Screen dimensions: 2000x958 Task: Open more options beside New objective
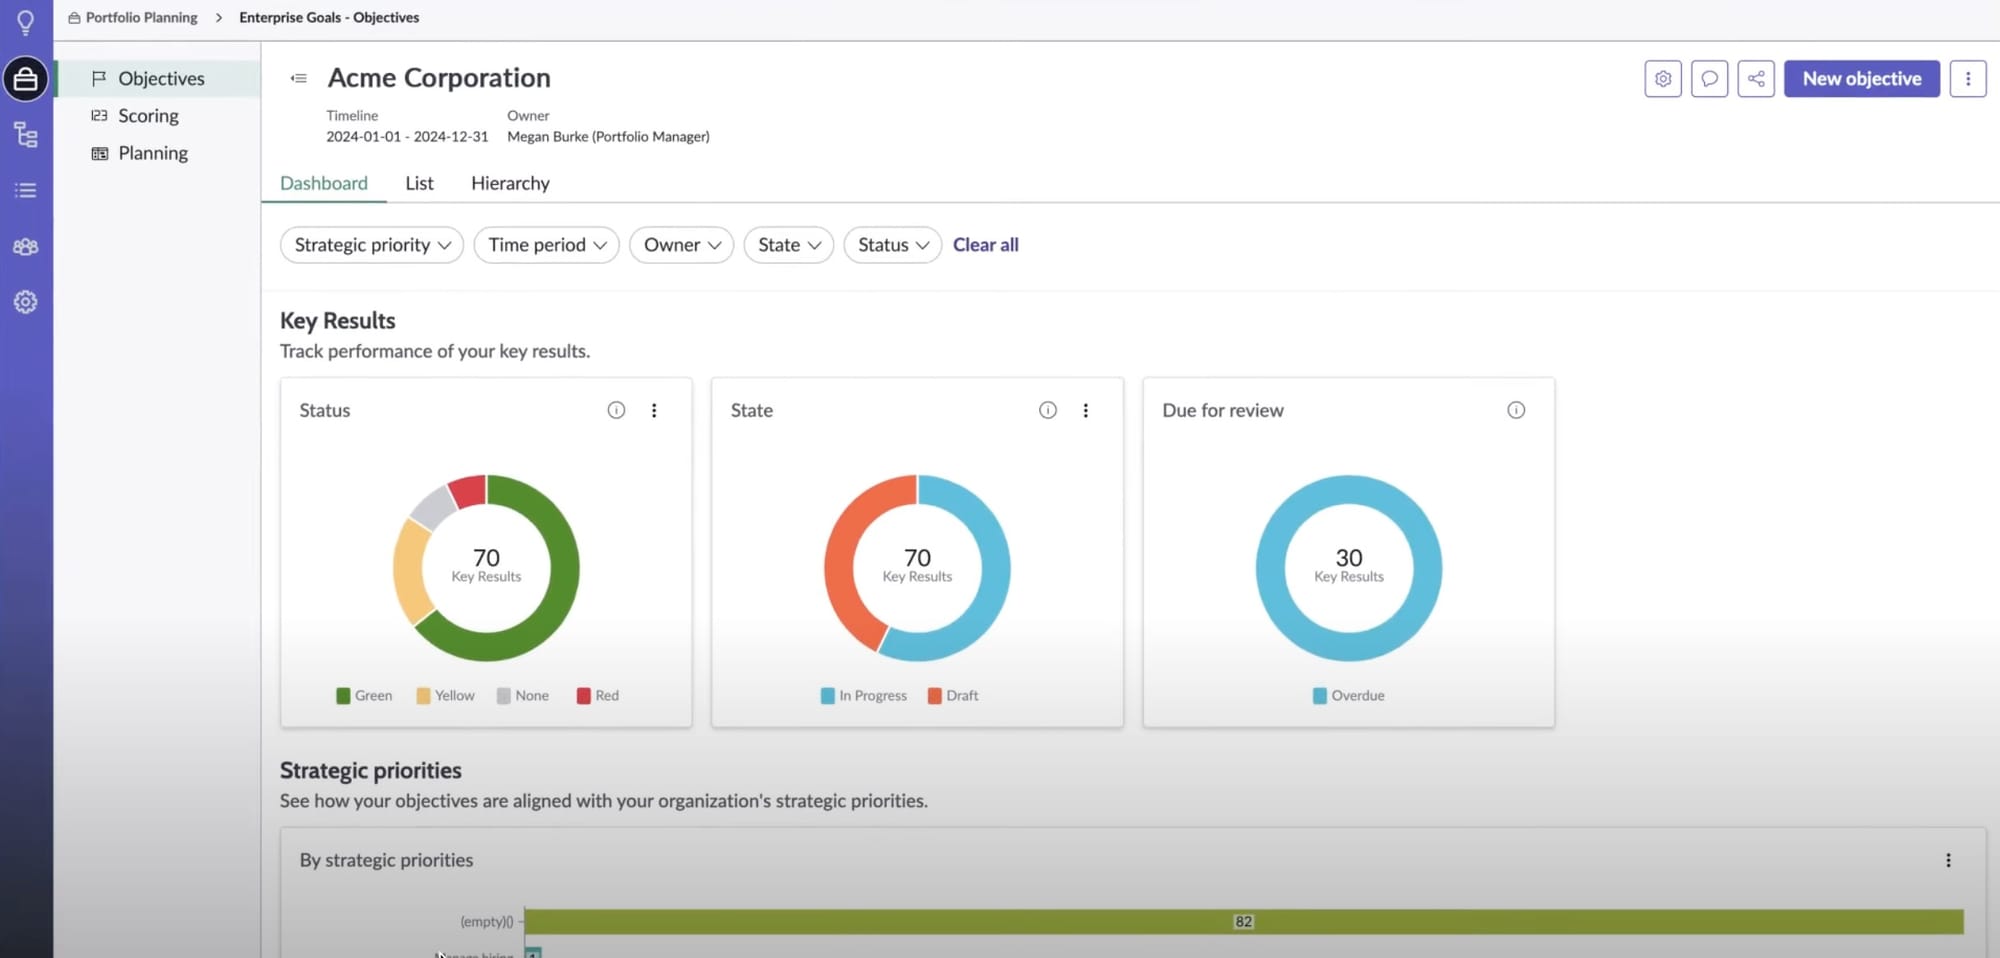coord(1968,79)
